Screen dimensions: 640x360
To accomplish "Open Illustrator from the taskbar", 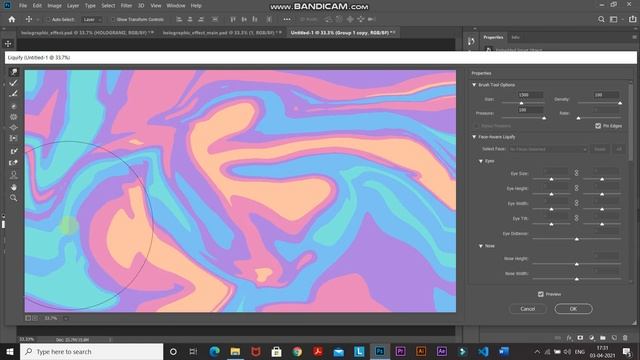I will [x=421, y=351].
